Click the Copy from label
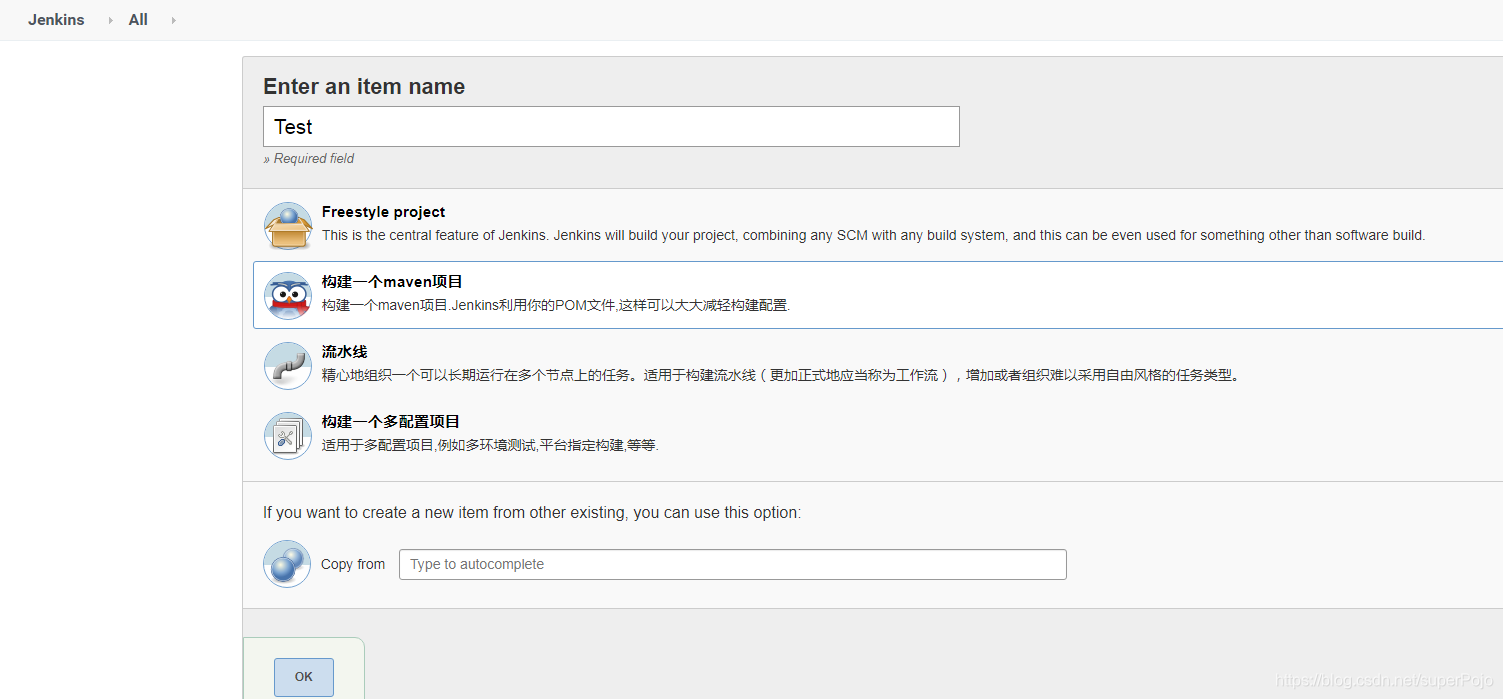The height and width of the screenshot is (699, 1503). click(x=353, y=564)
